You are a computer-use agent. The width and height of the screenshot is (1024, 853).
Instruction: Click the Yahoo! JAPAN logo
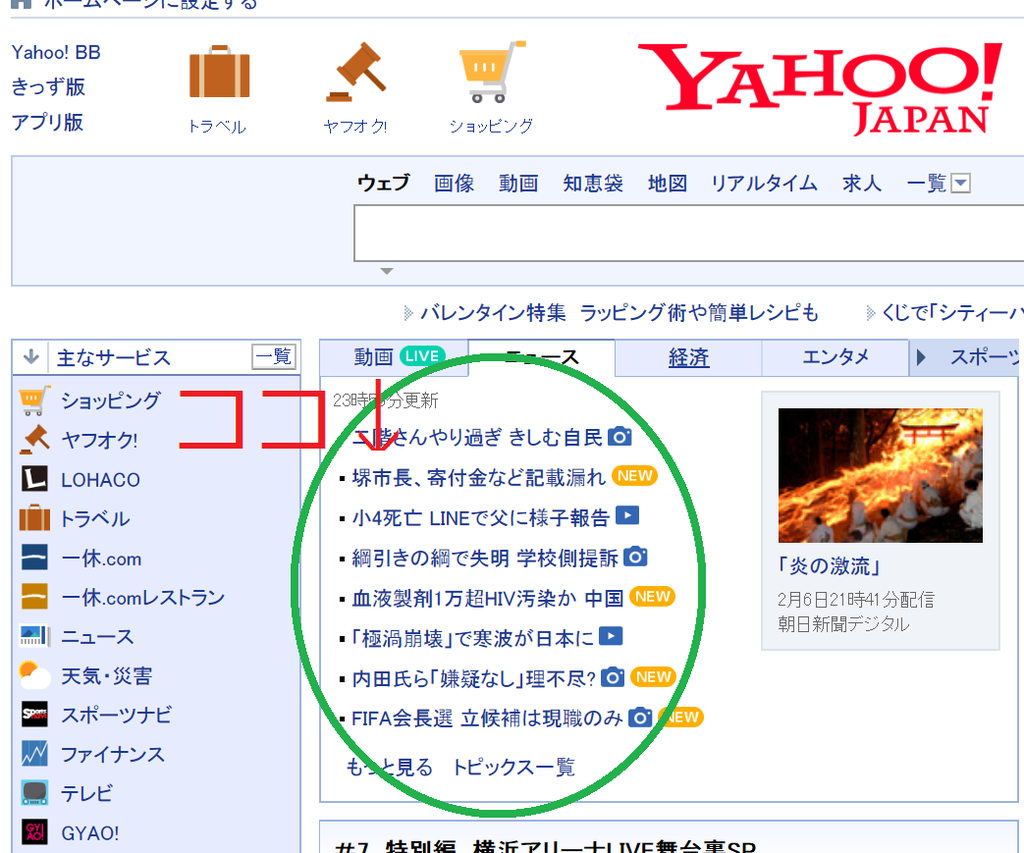point(820,88)
